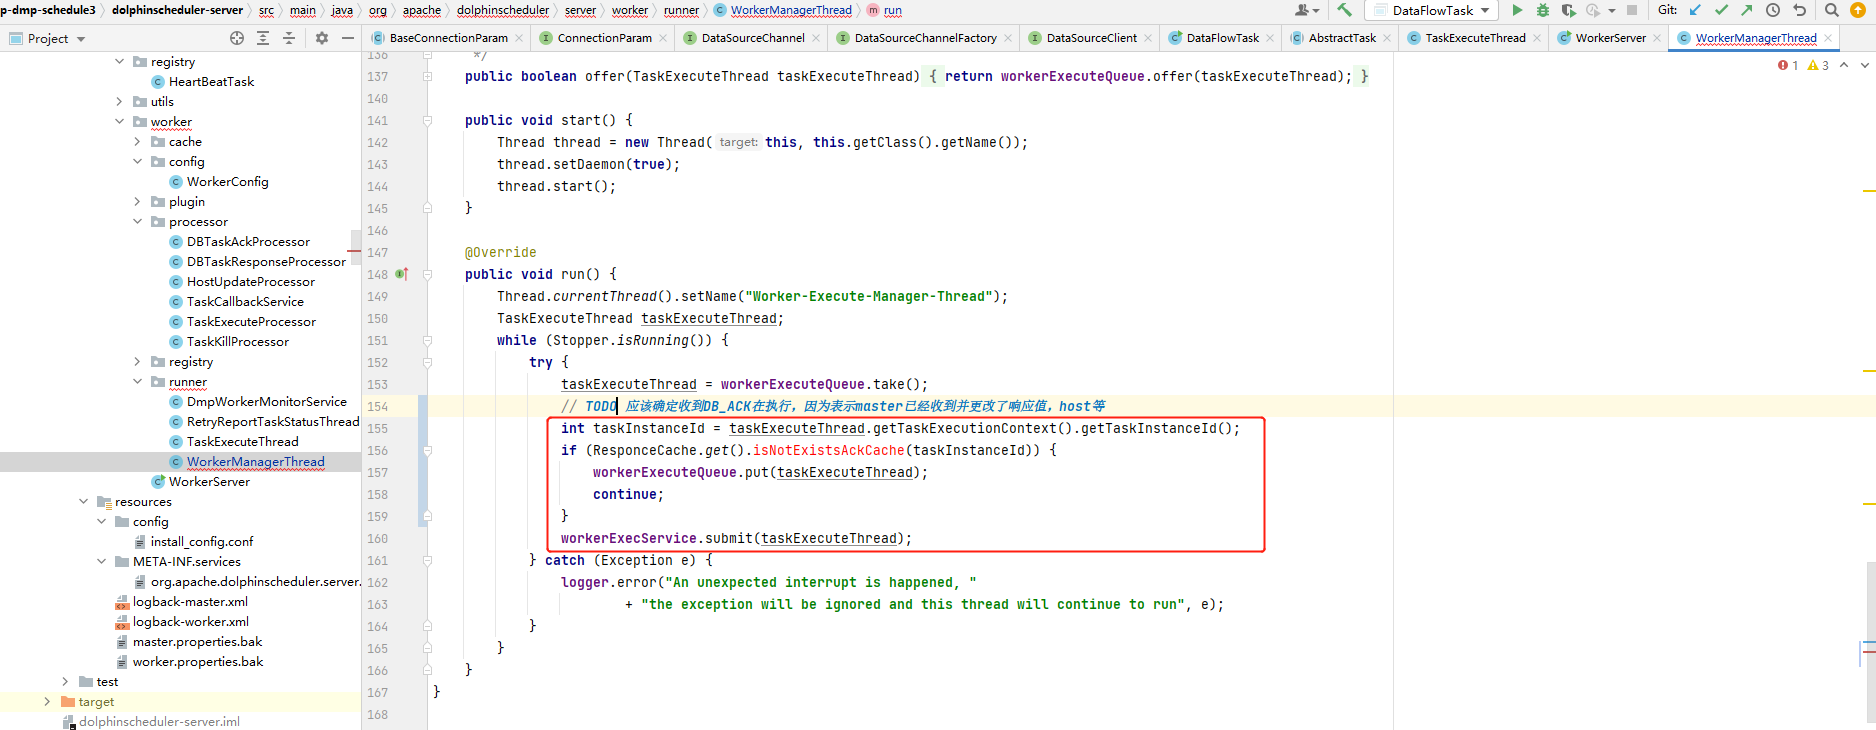The image size is (1876, 730).
Task: Expand the test folder
Action: pyautogui.click(x=66, y=681)
